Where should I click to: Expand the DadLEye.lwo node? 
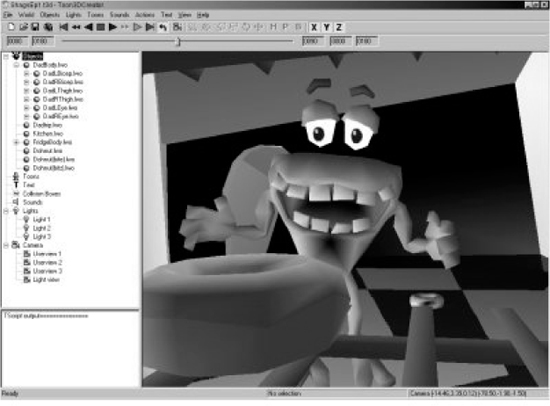26,108
